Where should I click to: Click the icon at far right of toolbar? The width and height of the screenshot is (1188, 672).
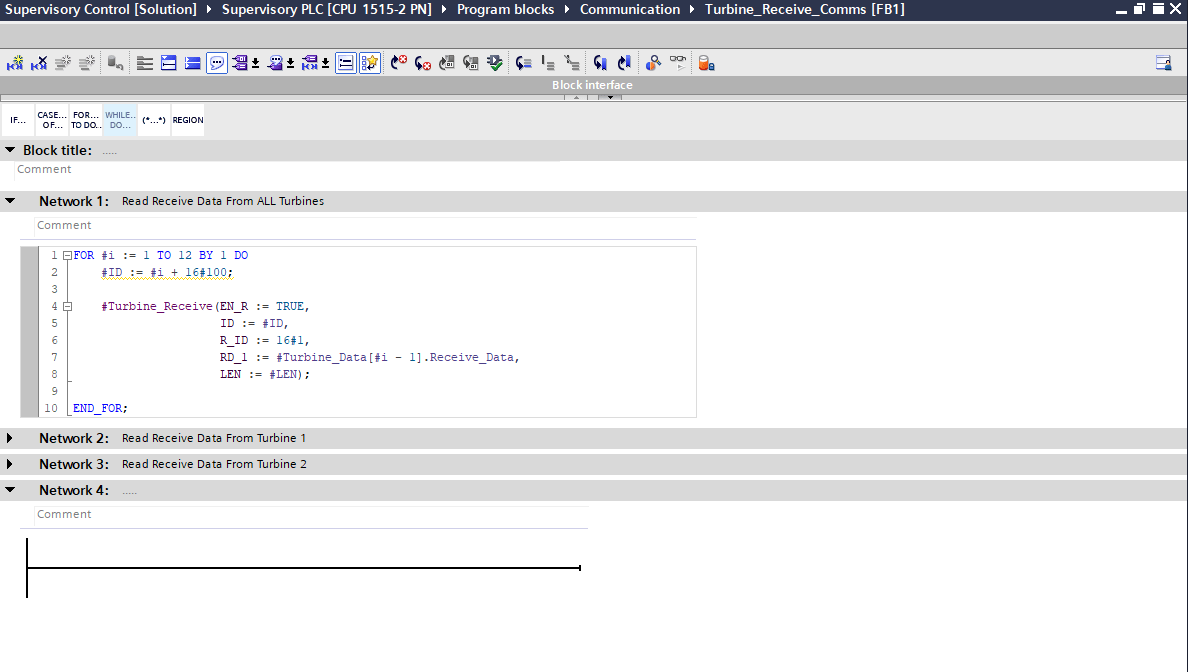(x=1163, y=63)
